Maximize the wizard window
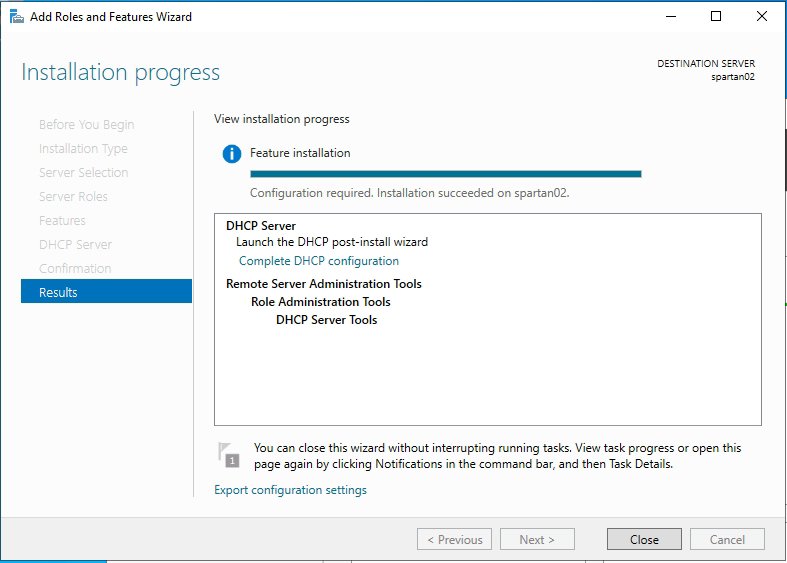 click(716, 16)
